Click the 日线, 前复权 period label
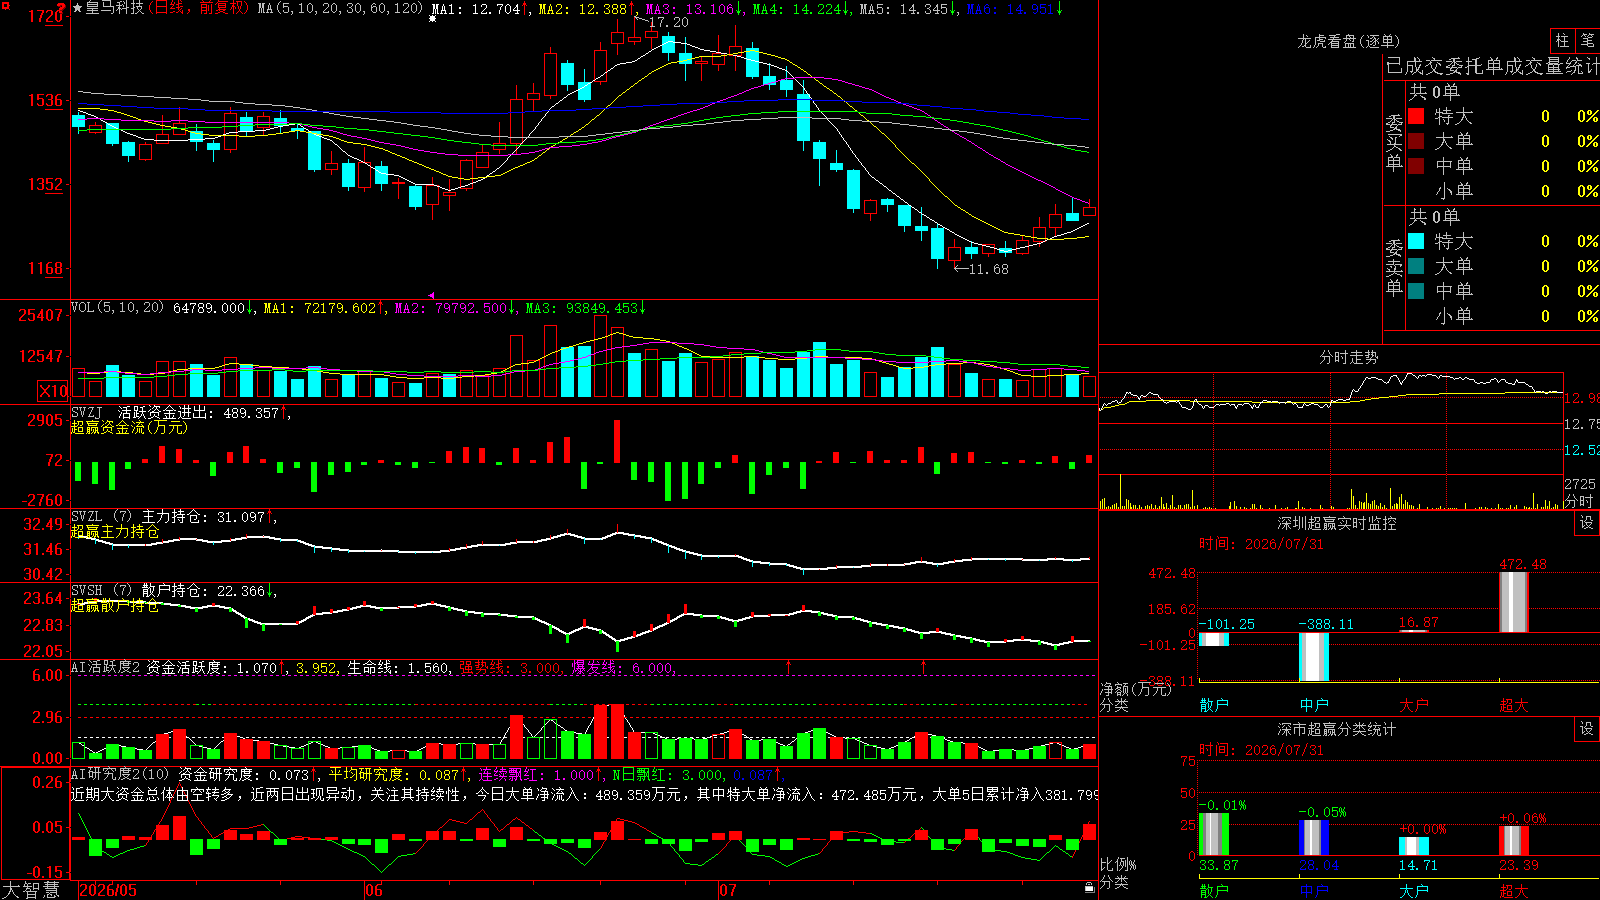Viewport: 1600px width, 900px height. [199, 8]
